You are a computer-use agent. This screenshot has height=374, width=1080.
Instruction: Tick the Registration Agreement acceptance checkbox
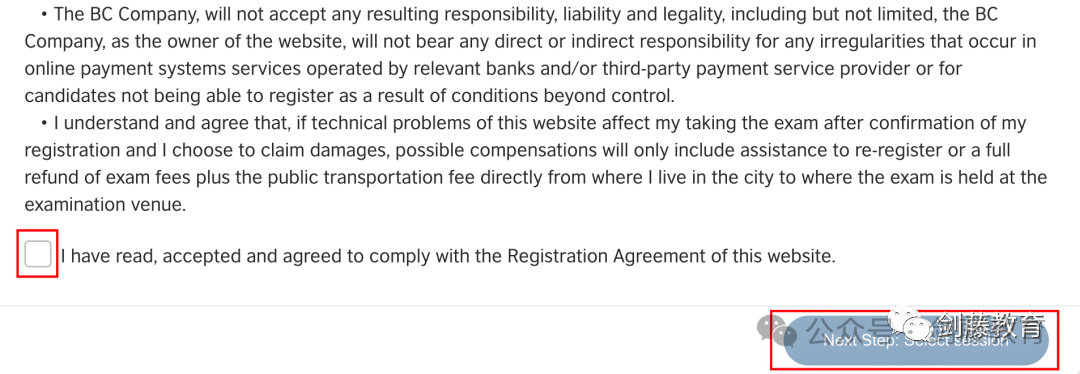tap(37, 254)
